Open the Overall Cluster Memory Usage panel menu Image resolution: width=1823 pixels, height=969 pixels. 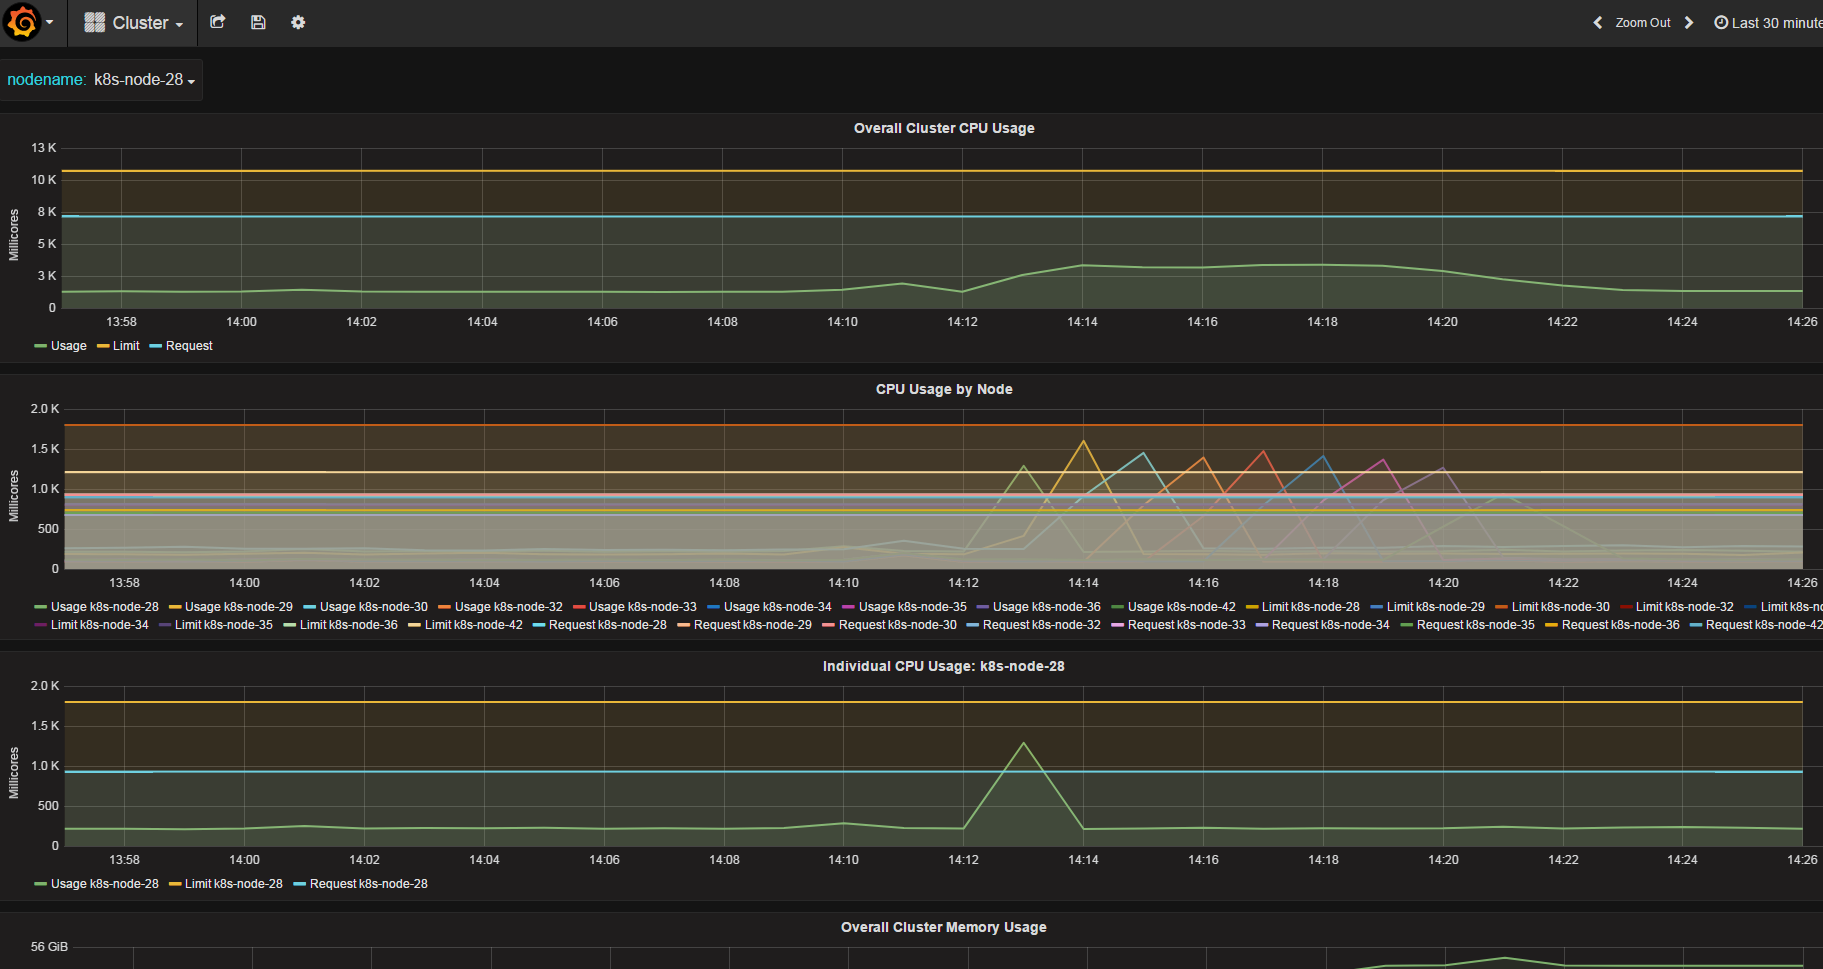943,927
